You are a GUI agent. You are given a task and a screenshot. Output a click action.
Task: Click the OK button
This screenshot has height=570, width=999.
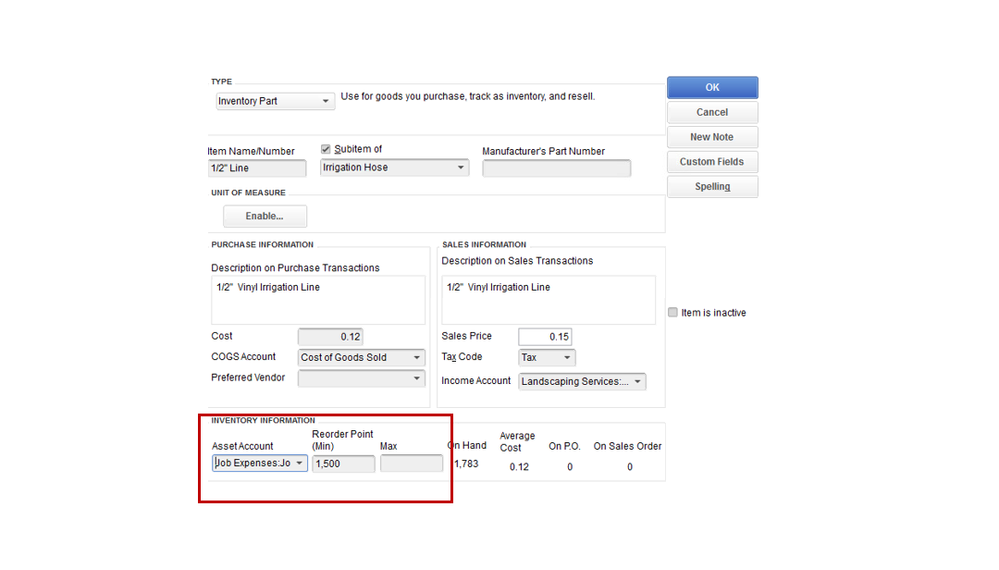pyautogui.click(x=712, y=88)
